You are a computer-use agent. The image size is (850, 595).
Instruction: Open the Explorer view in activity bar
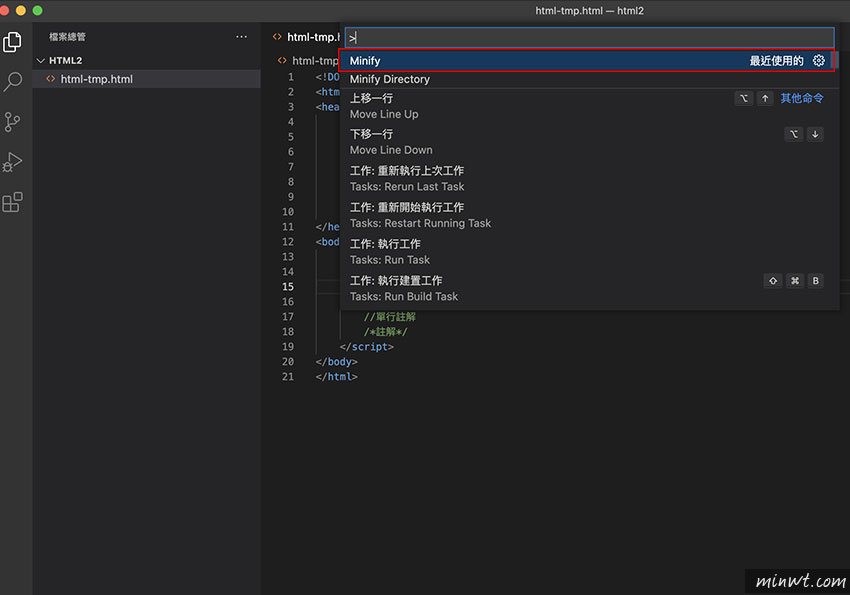pyautogui.click(x=12, y=42)
